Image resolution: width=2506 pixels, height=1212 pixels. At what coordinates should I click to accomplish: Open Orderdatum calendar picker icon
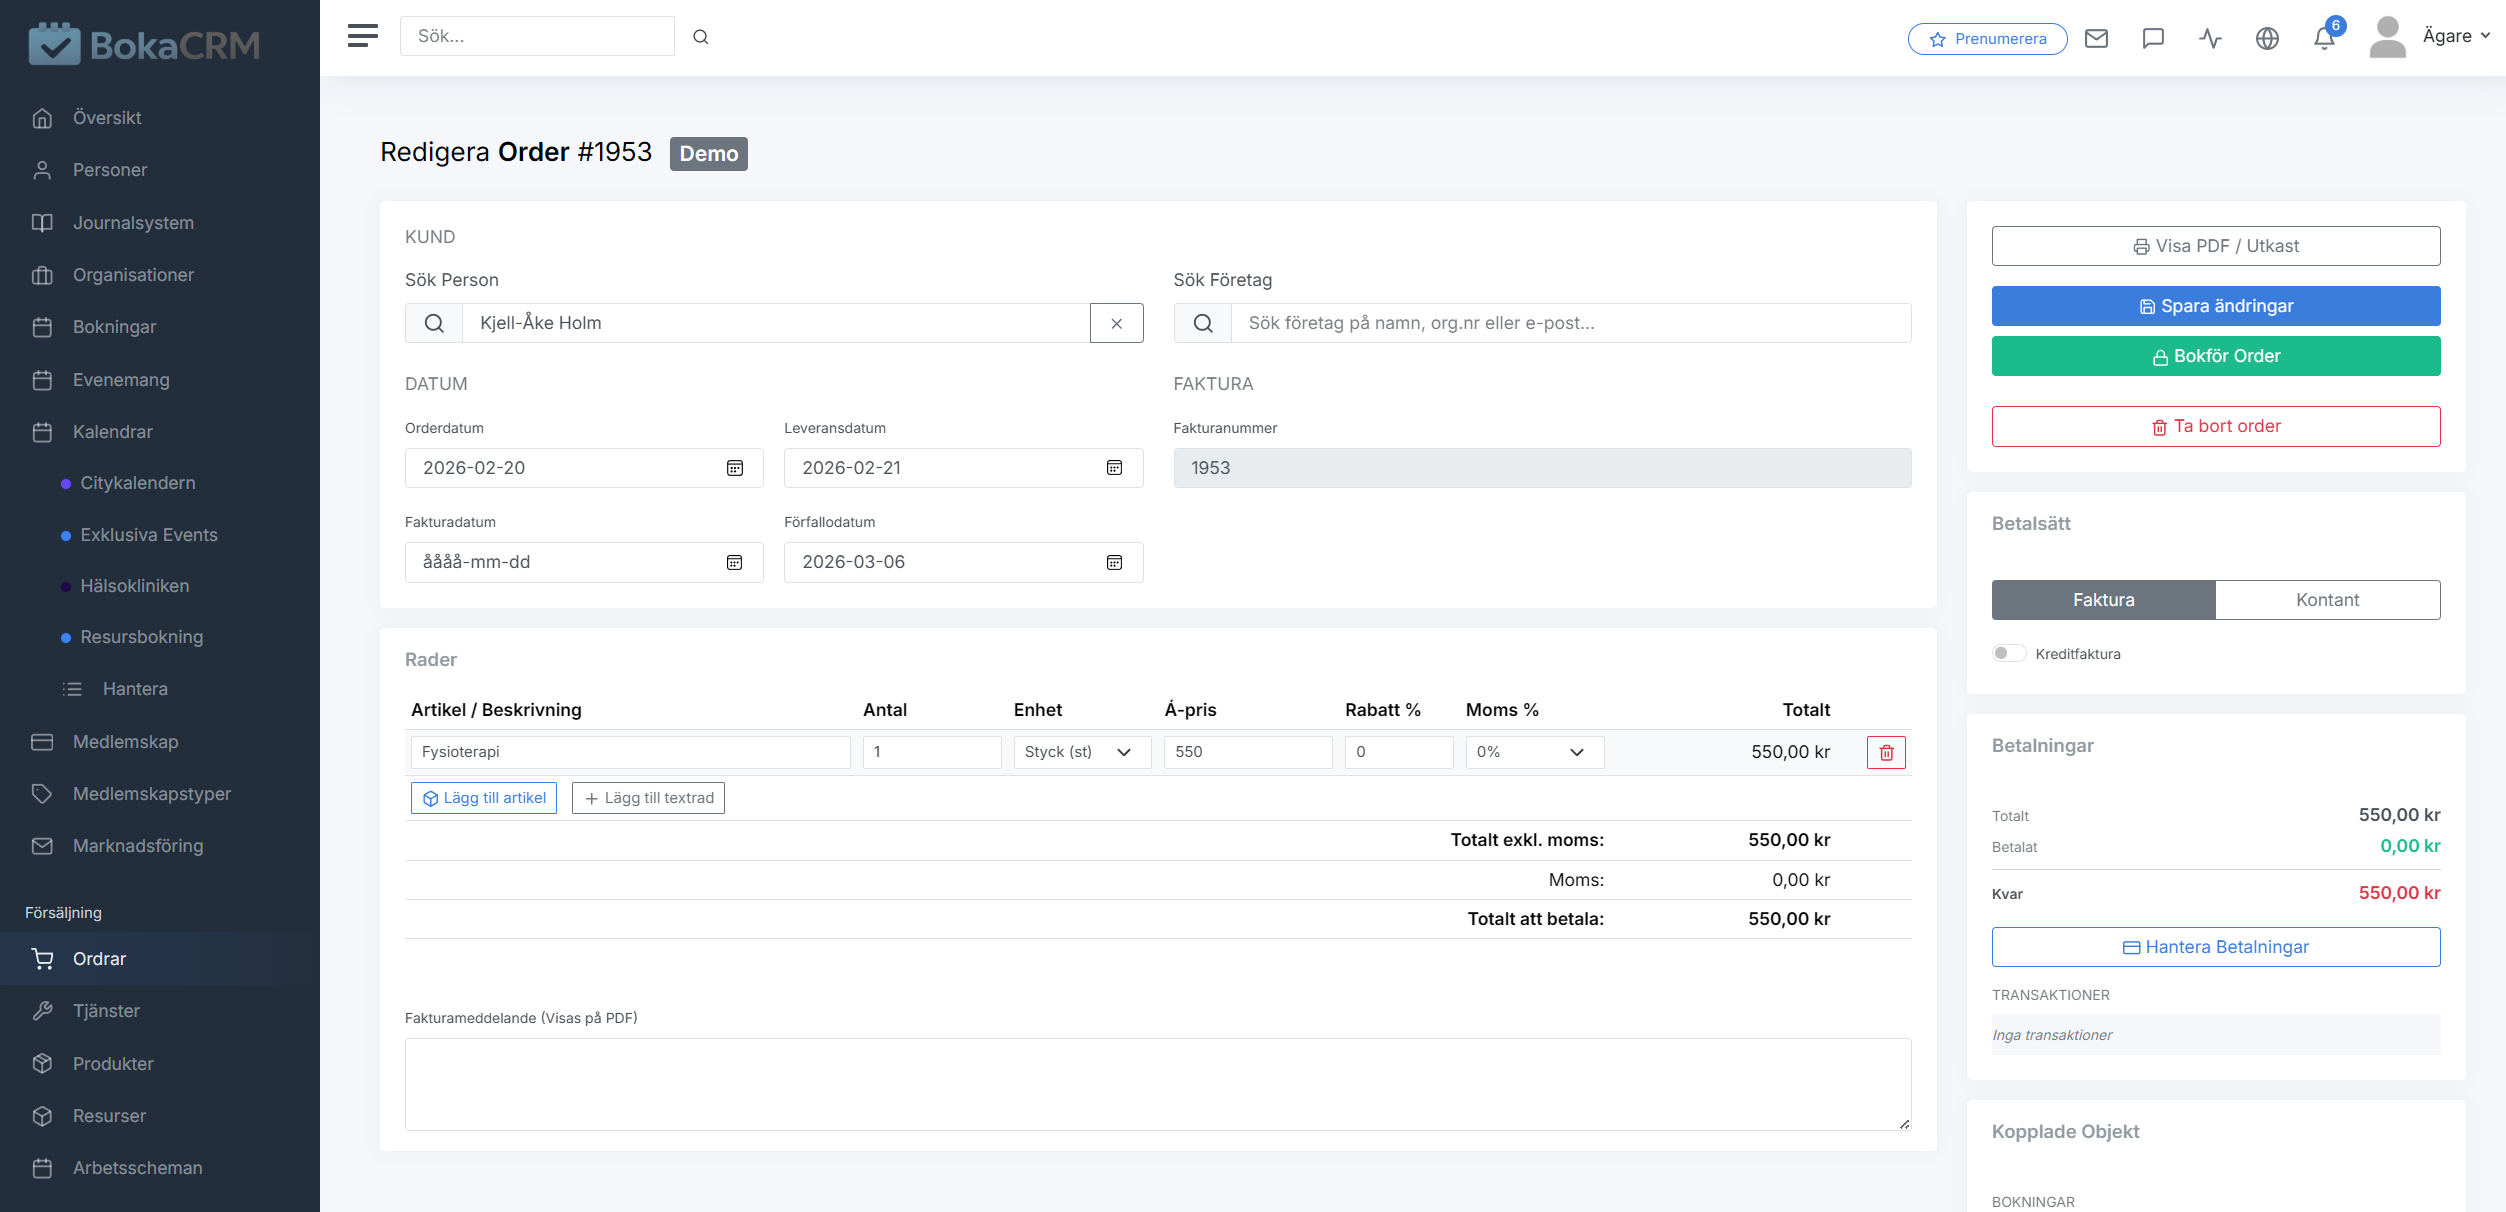click(735, 468)
